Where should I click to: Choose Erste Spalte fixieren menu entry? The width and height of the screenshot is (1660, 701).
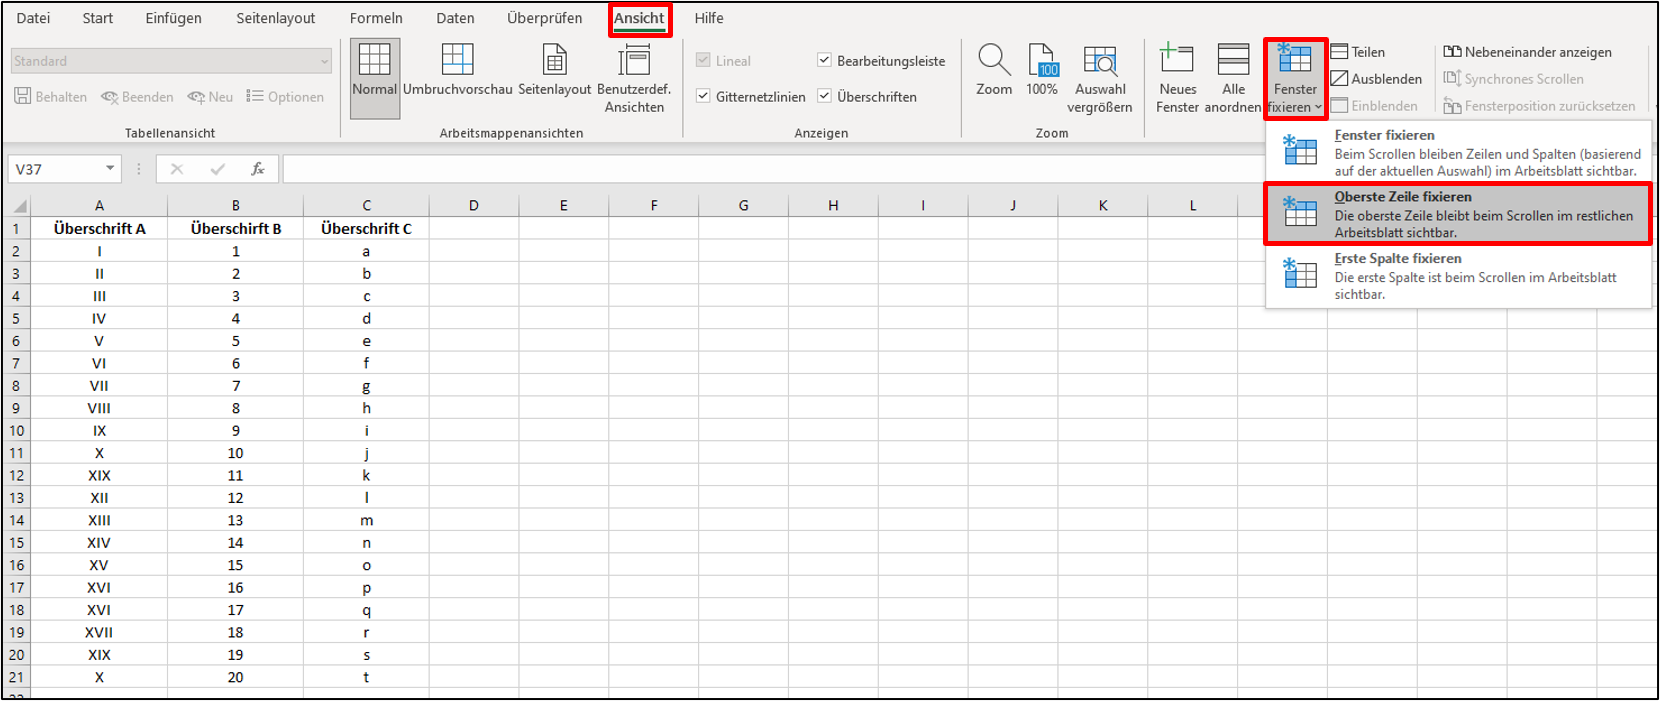[x=1458, y=275]
